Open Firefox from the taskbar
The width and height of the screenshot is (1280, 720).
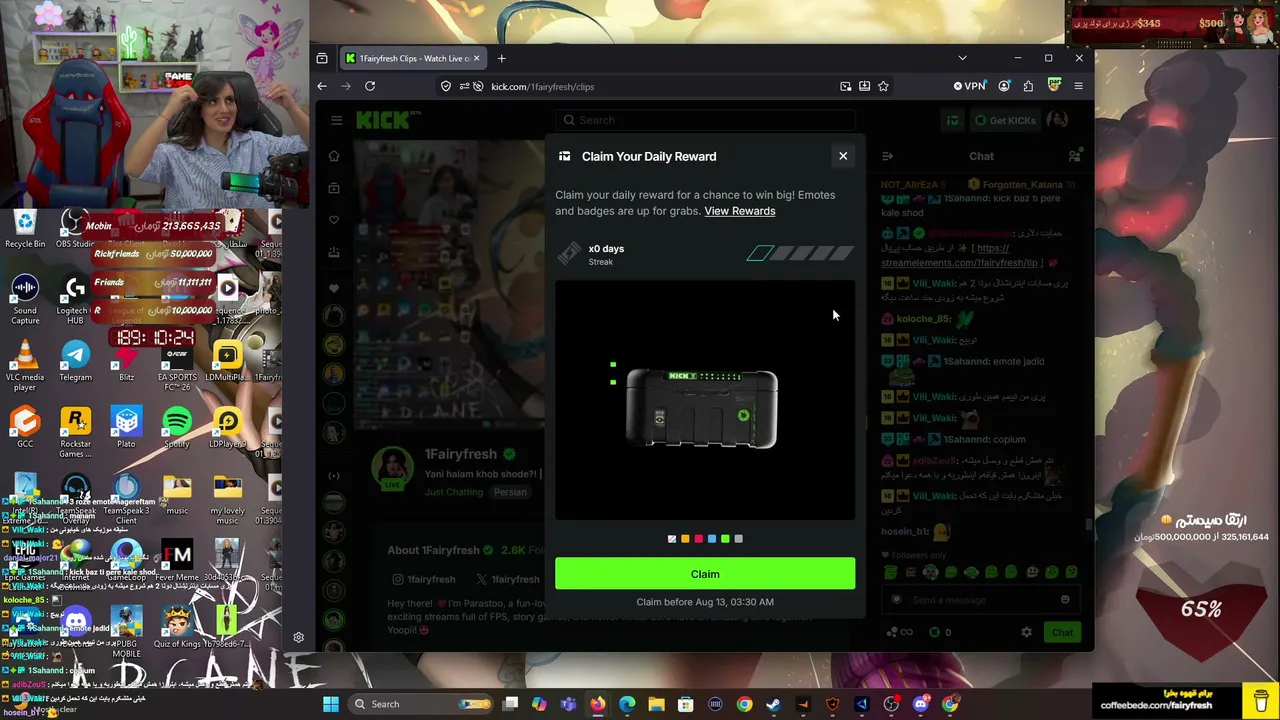[598, 704]
